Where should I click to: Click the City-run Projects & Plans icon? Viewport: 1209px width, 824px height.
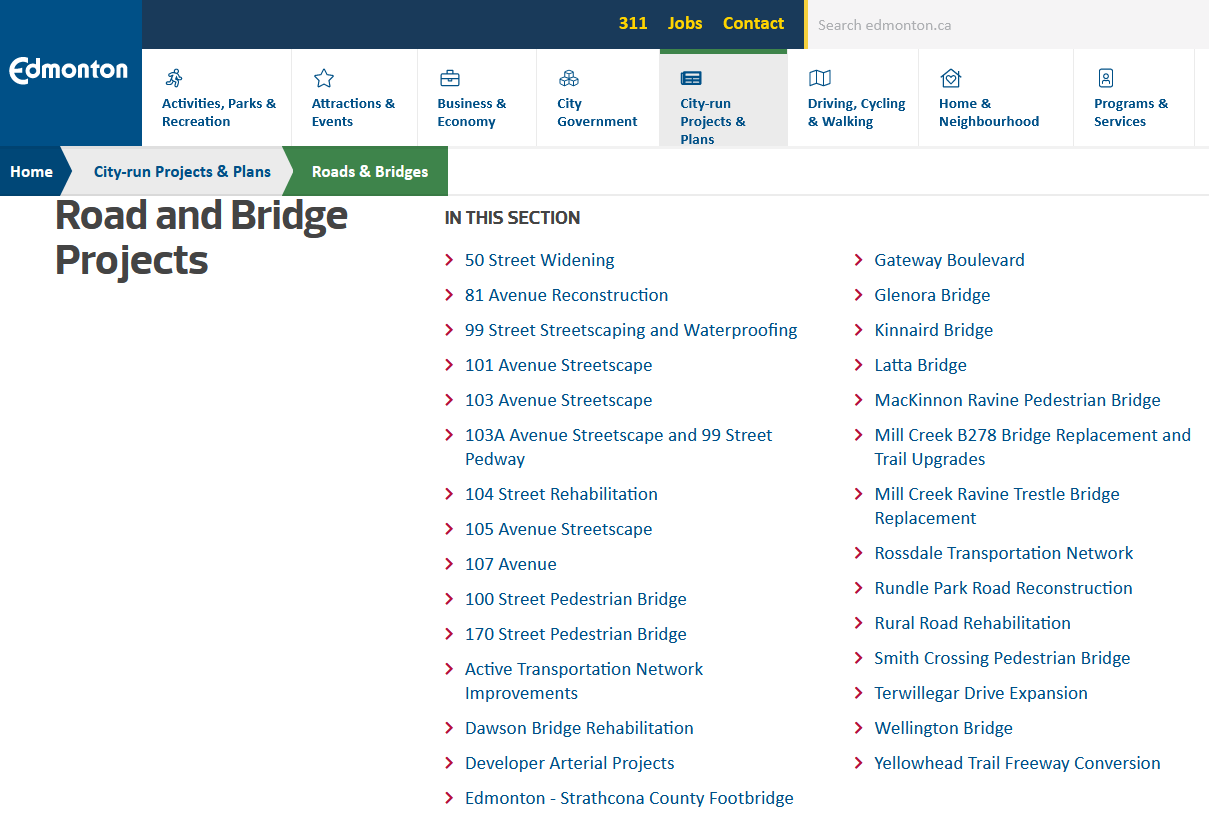pos(691,78)
